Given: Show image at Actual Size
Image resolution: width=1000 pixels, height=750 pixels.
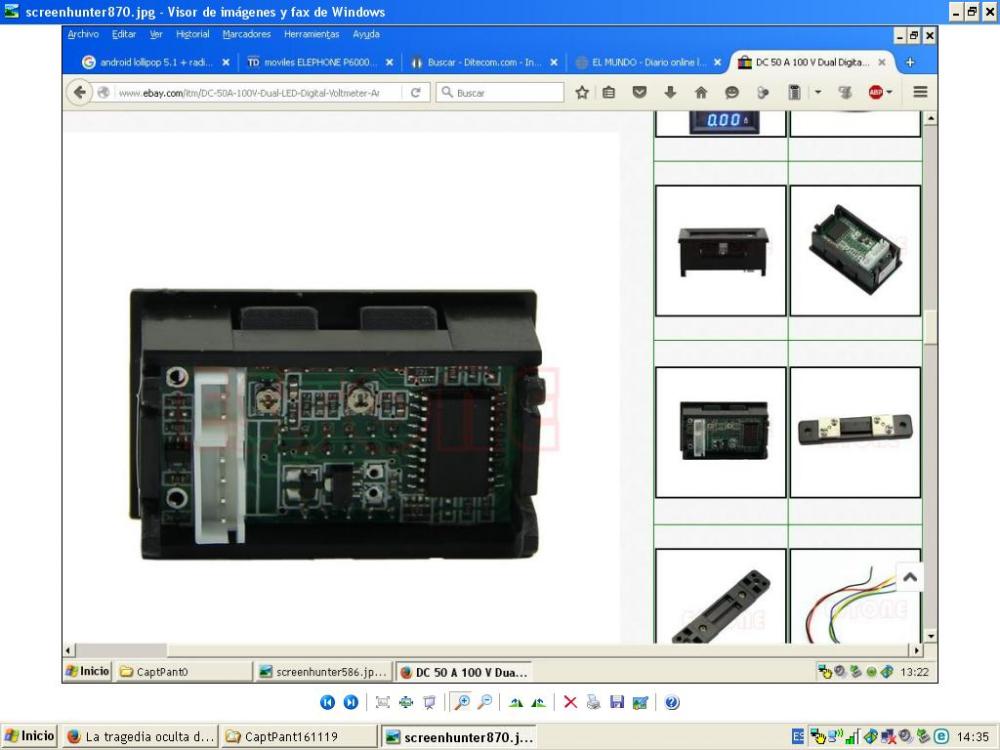Looking at the screenshot, I should point(406,702).
